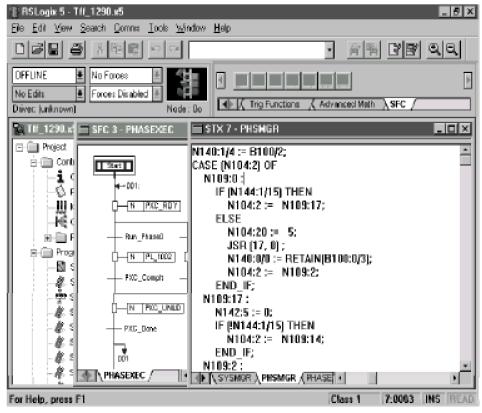This screenshot has height=413, width=482.
Task: Click the PL_1002 step in SFC
Action: coord(151,257)
